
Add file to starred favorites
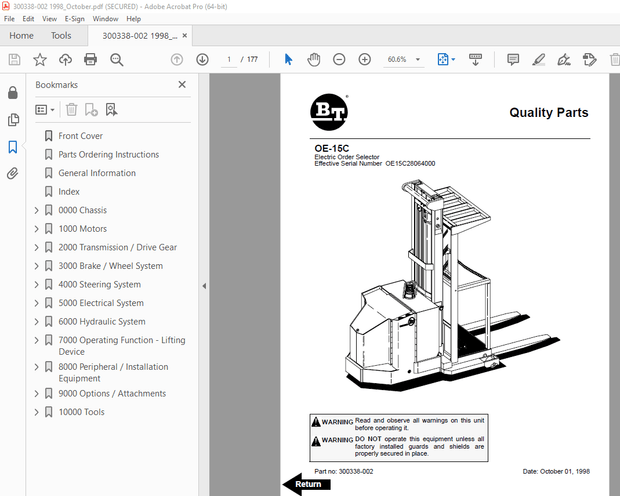[40, 60]
